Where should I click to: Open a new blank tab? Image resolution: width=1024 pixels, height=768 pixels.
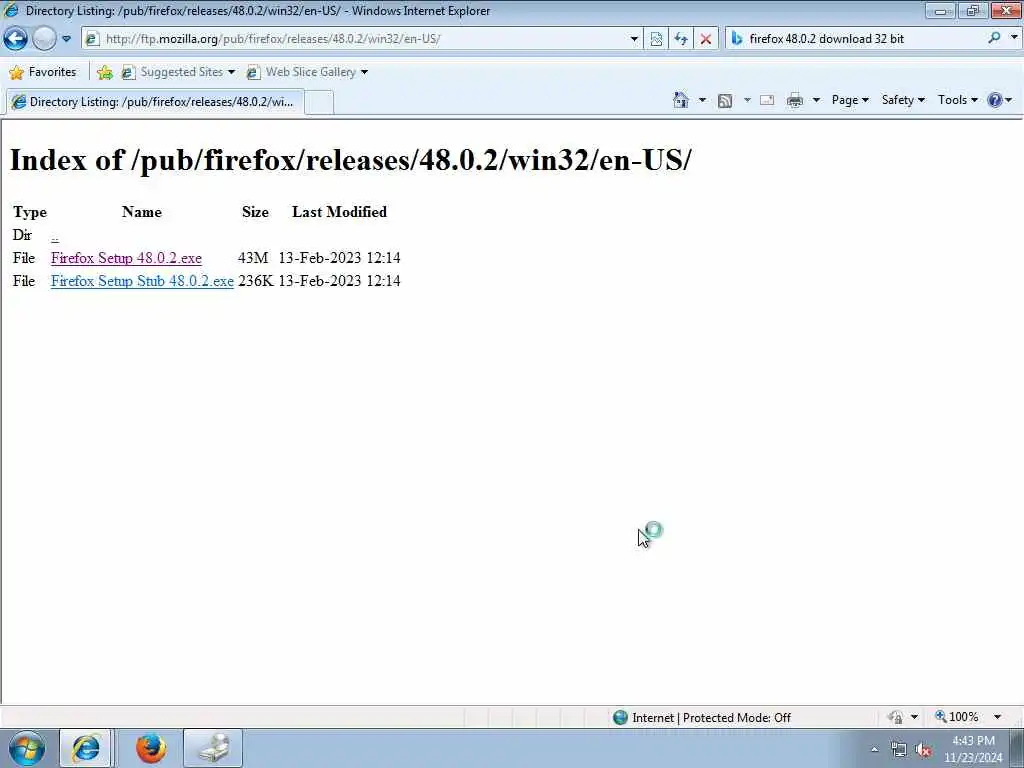click(x=319, y=103)
